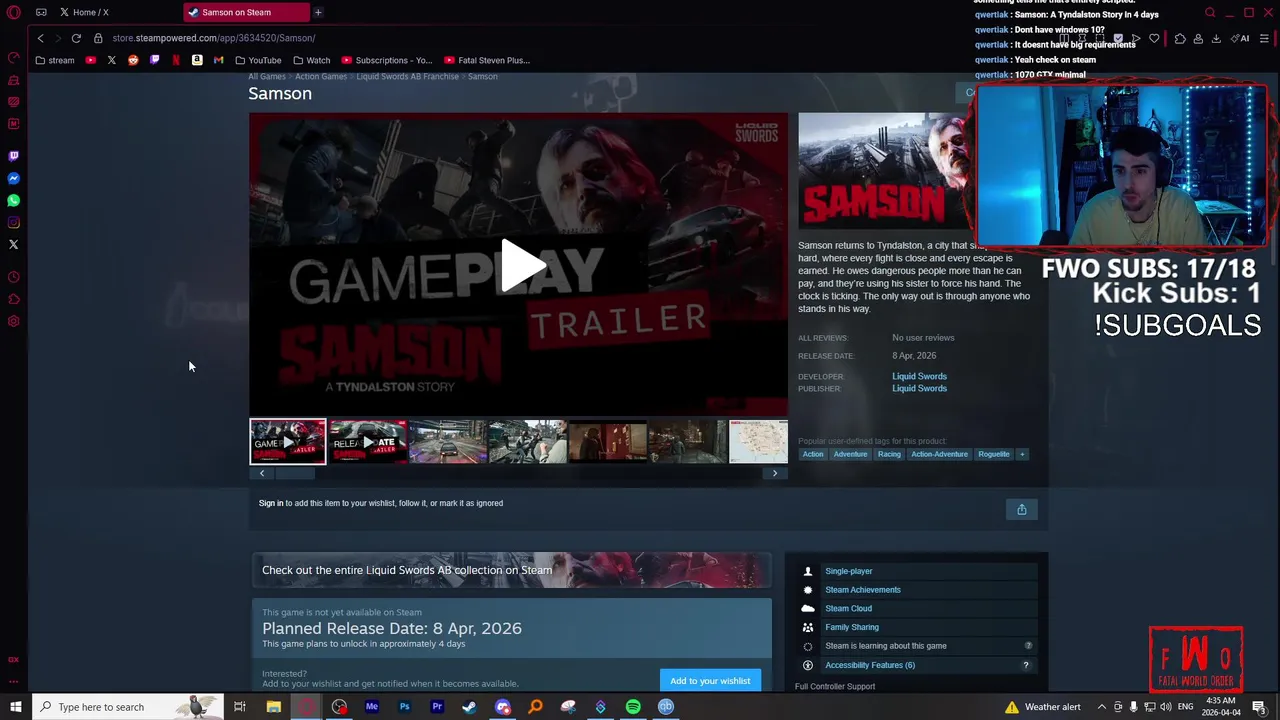Open the Liquid Swords developer link

click(919, 376)
